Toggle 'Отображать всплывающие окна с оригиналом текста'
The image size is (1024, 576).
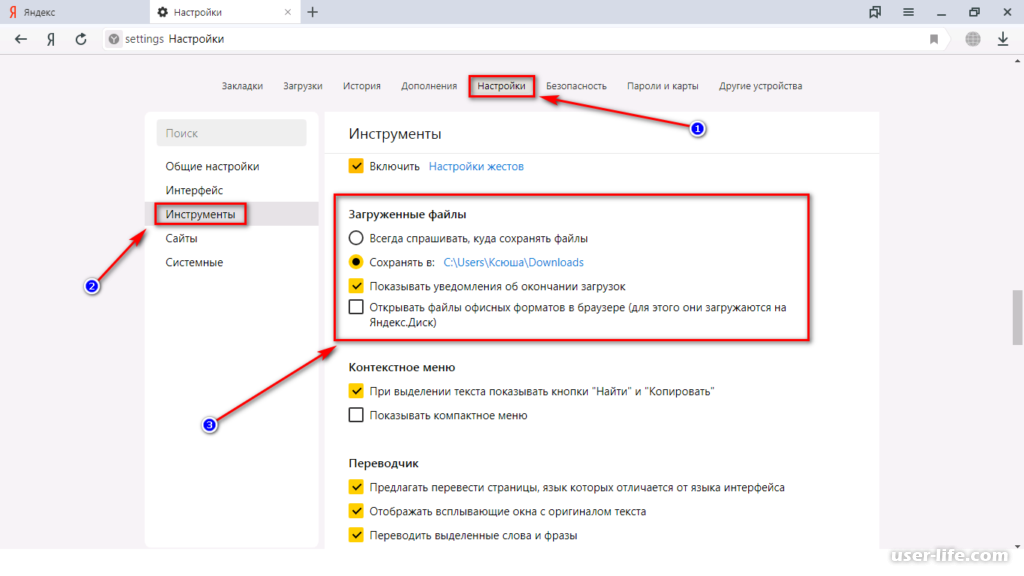(356, 511)
